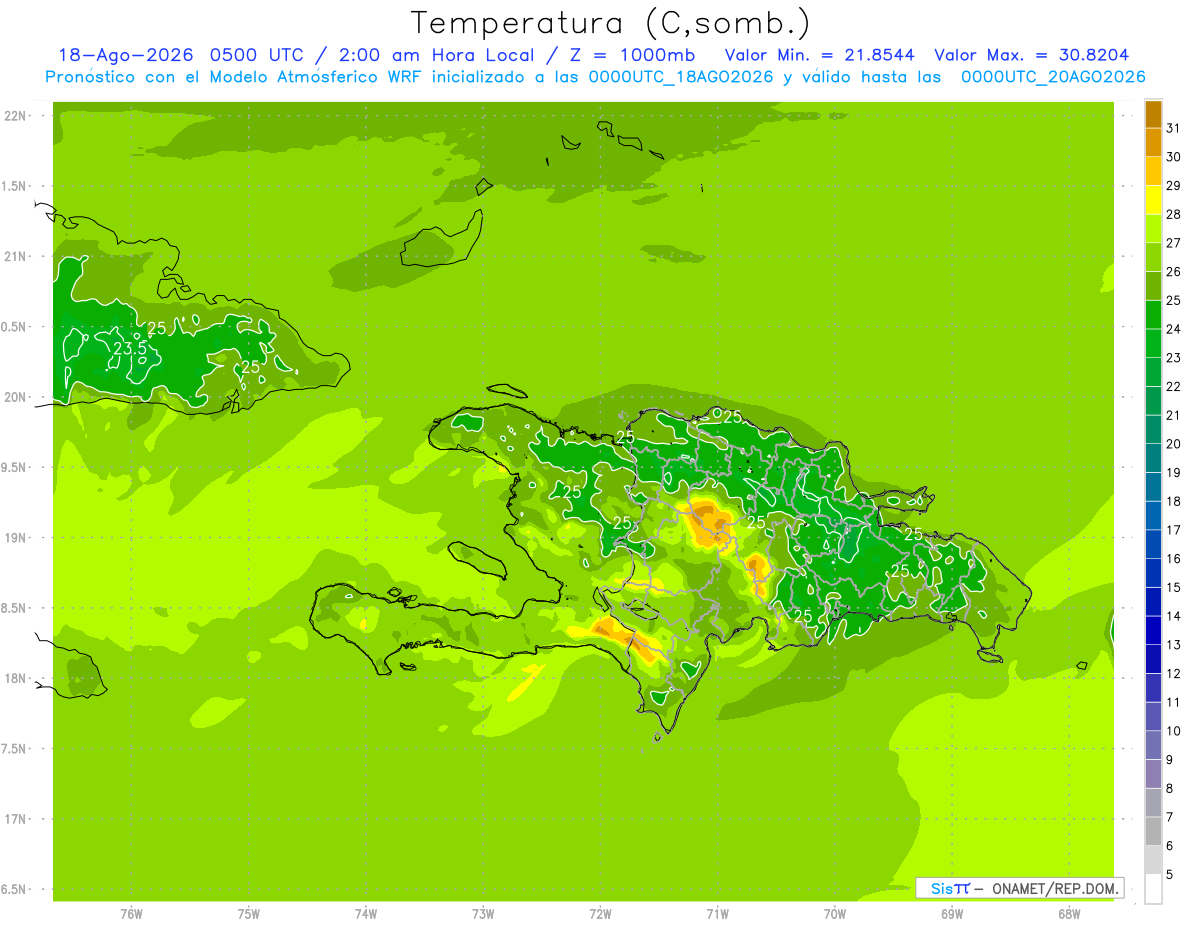This screenshot has width=1200, height=927.
Task: Click the legend value 26
Action: (x=1174, y=272)
